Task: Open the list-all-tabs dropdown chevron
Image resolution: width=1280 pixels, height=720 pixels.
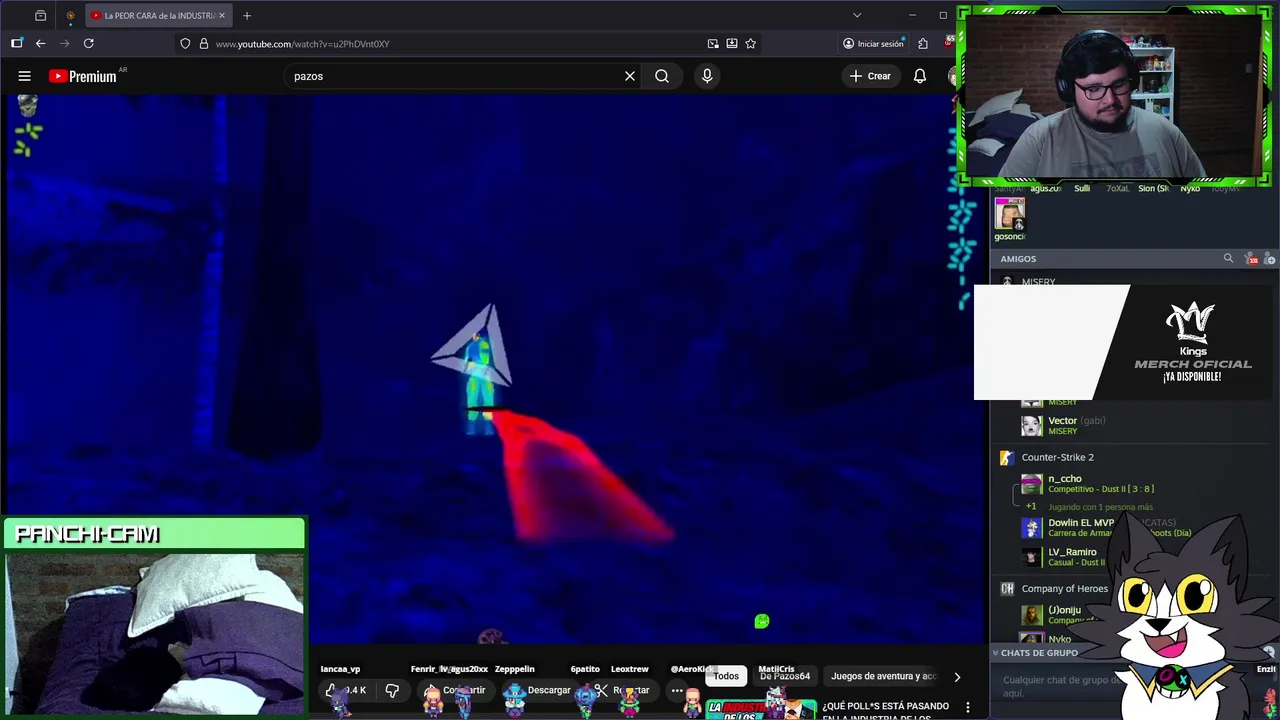Action: pyautogui.click(x=857, y=15)
